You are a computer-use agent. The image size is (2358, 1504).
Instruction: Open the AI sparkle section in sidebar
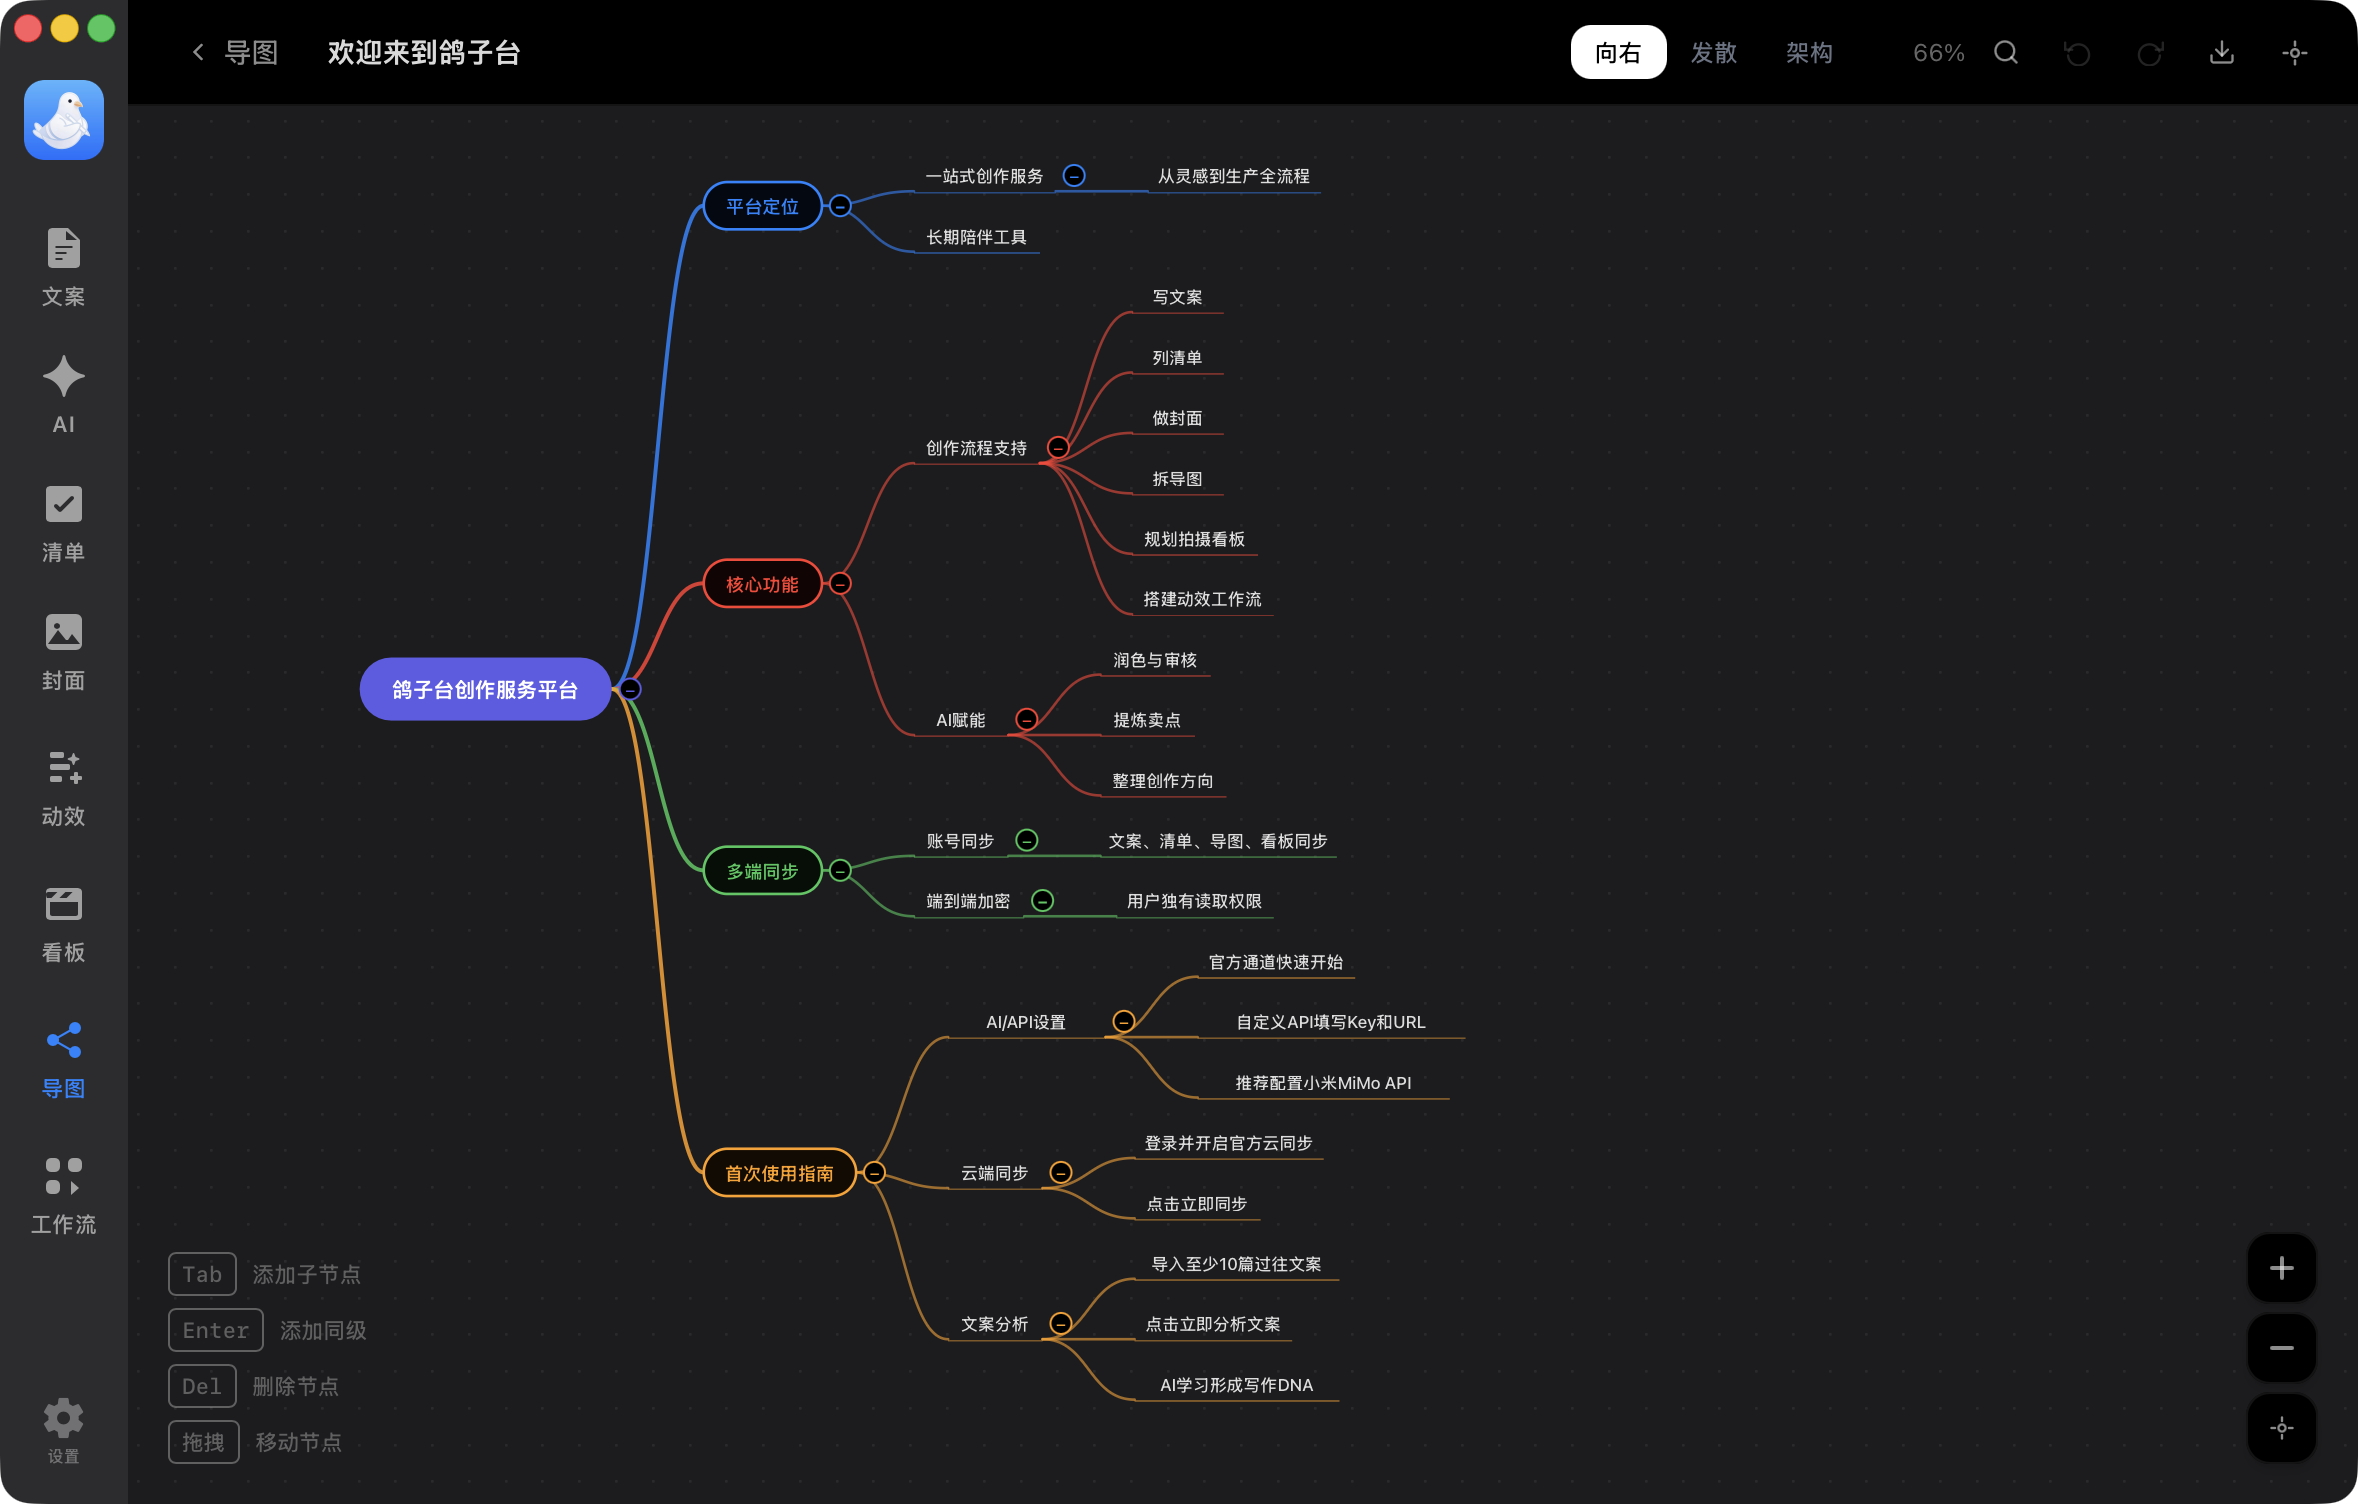click(63, 395)
